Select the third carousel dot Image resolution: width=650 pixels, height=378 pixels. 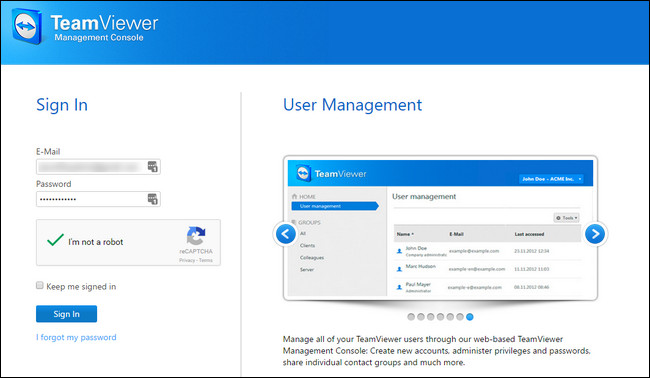tap(431, 317)
